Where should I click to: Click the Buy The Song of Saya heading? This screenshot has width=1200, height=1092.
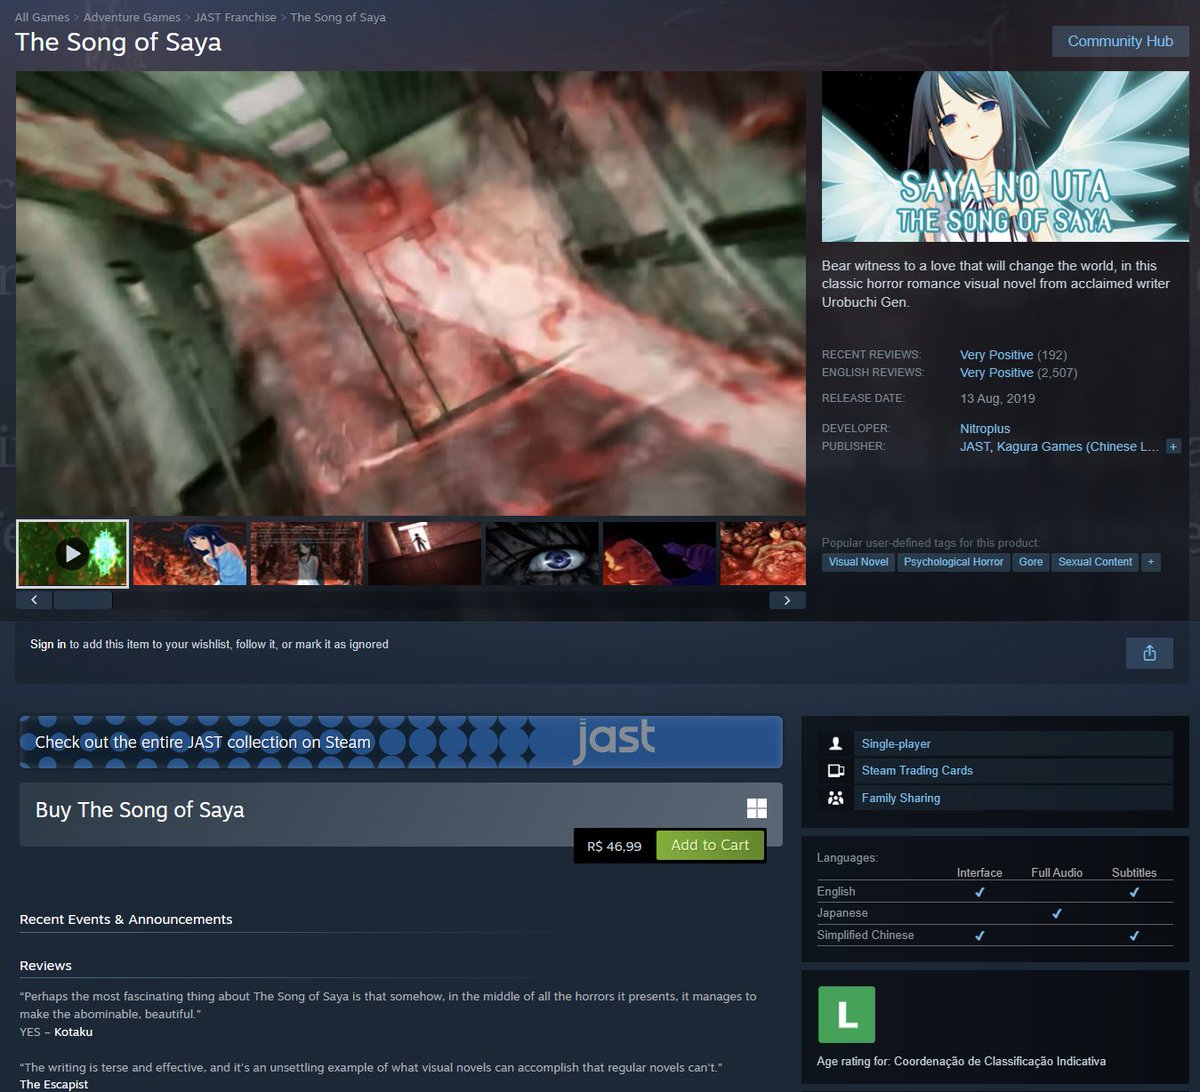[140, 810]
